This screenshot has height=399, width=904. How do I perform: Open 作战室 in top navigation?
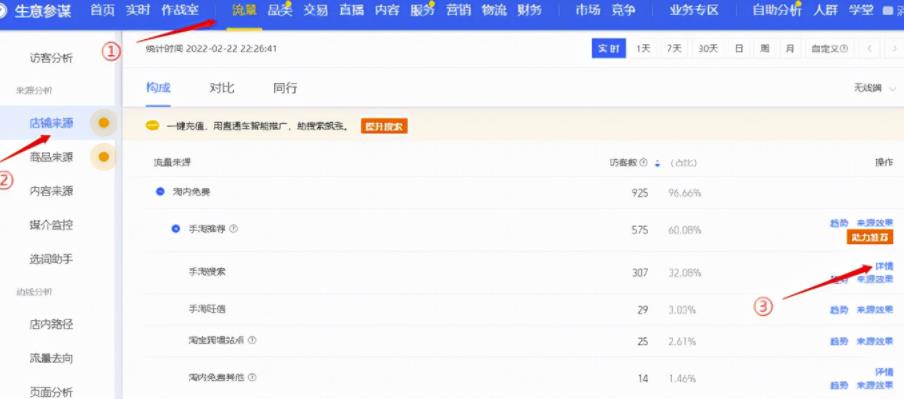(x=180, y=10)
